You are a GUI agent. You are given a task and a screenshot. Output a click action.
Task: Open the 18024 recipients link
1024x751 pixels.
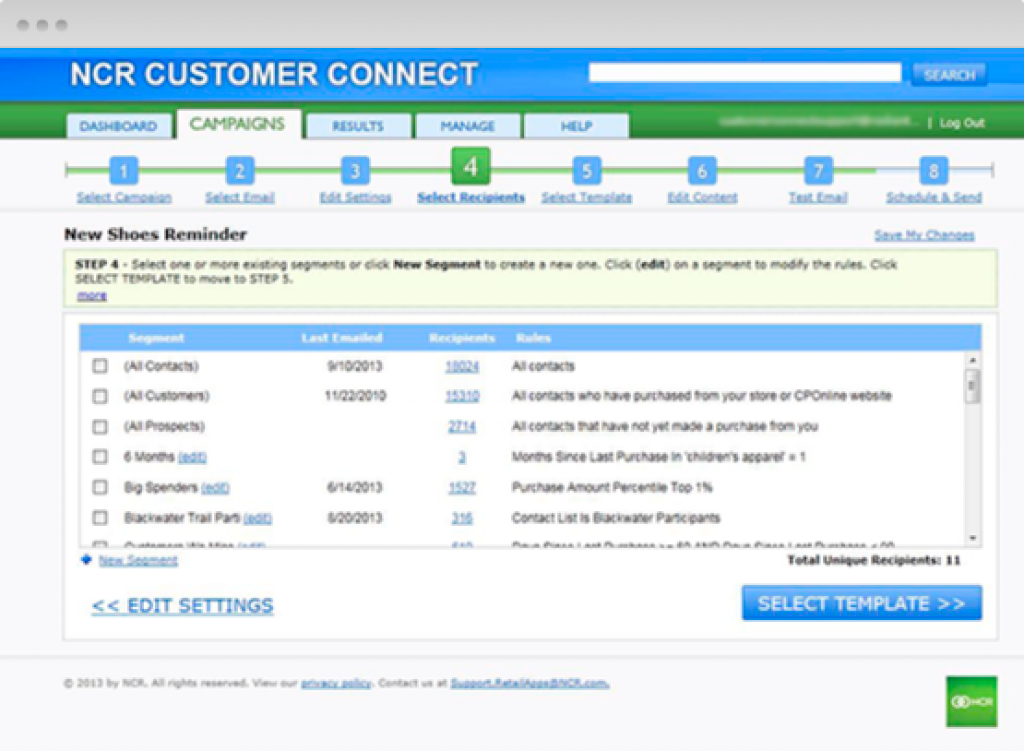pos(463,366)
